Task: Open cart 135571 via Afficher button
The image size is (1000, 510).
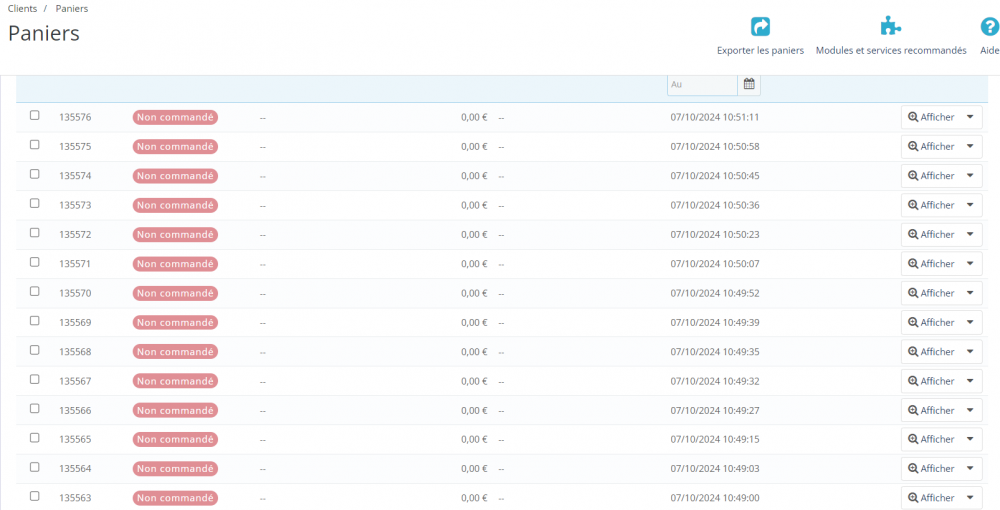Action: (x=931, y=264)
